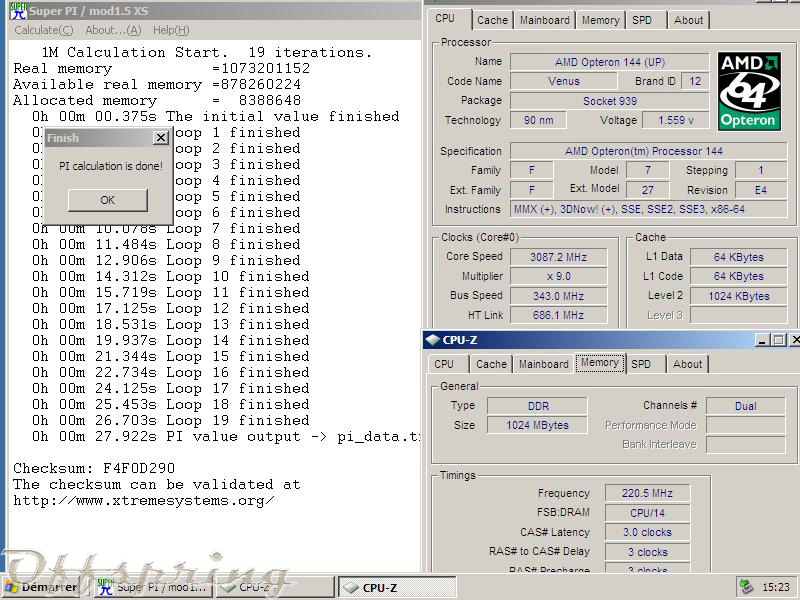Click the system tray network icon
This screenshot has width=800, height=600.
(x=746, y=587)
